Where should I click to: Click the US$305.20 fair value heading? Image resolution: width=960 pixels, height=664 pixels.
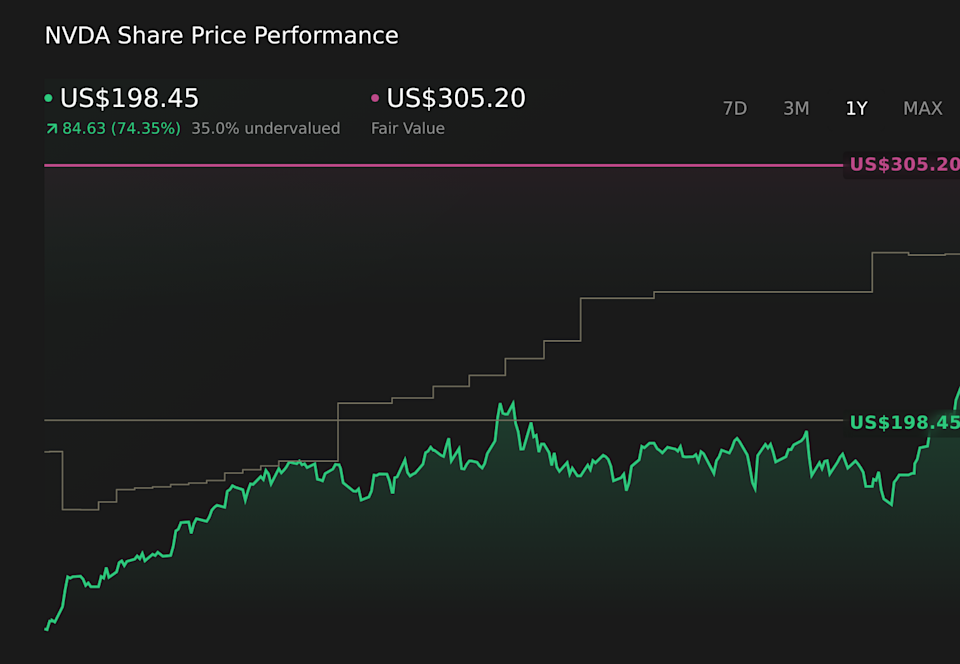pyautogui.click(x=456, y=98)
